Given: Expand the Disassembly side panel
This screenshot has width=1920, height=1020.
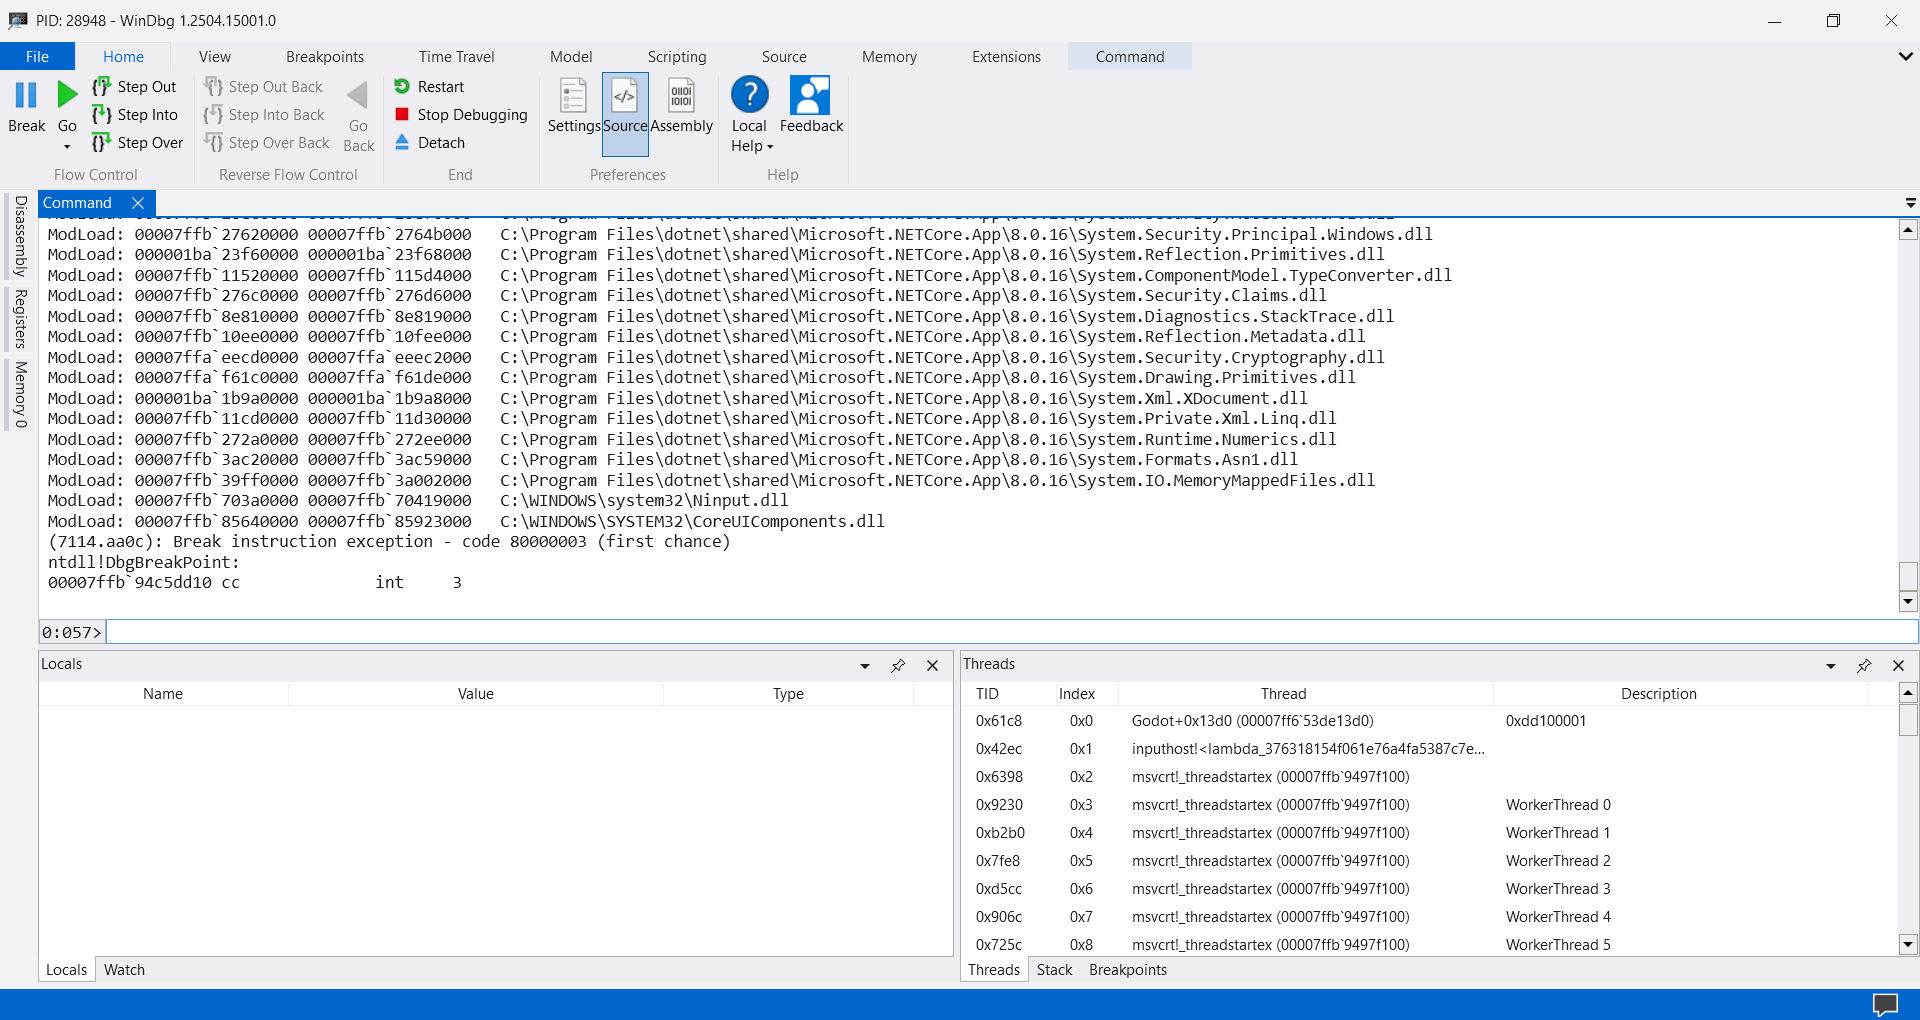Looking at the screenshot, I should click(x=19, y=236).
